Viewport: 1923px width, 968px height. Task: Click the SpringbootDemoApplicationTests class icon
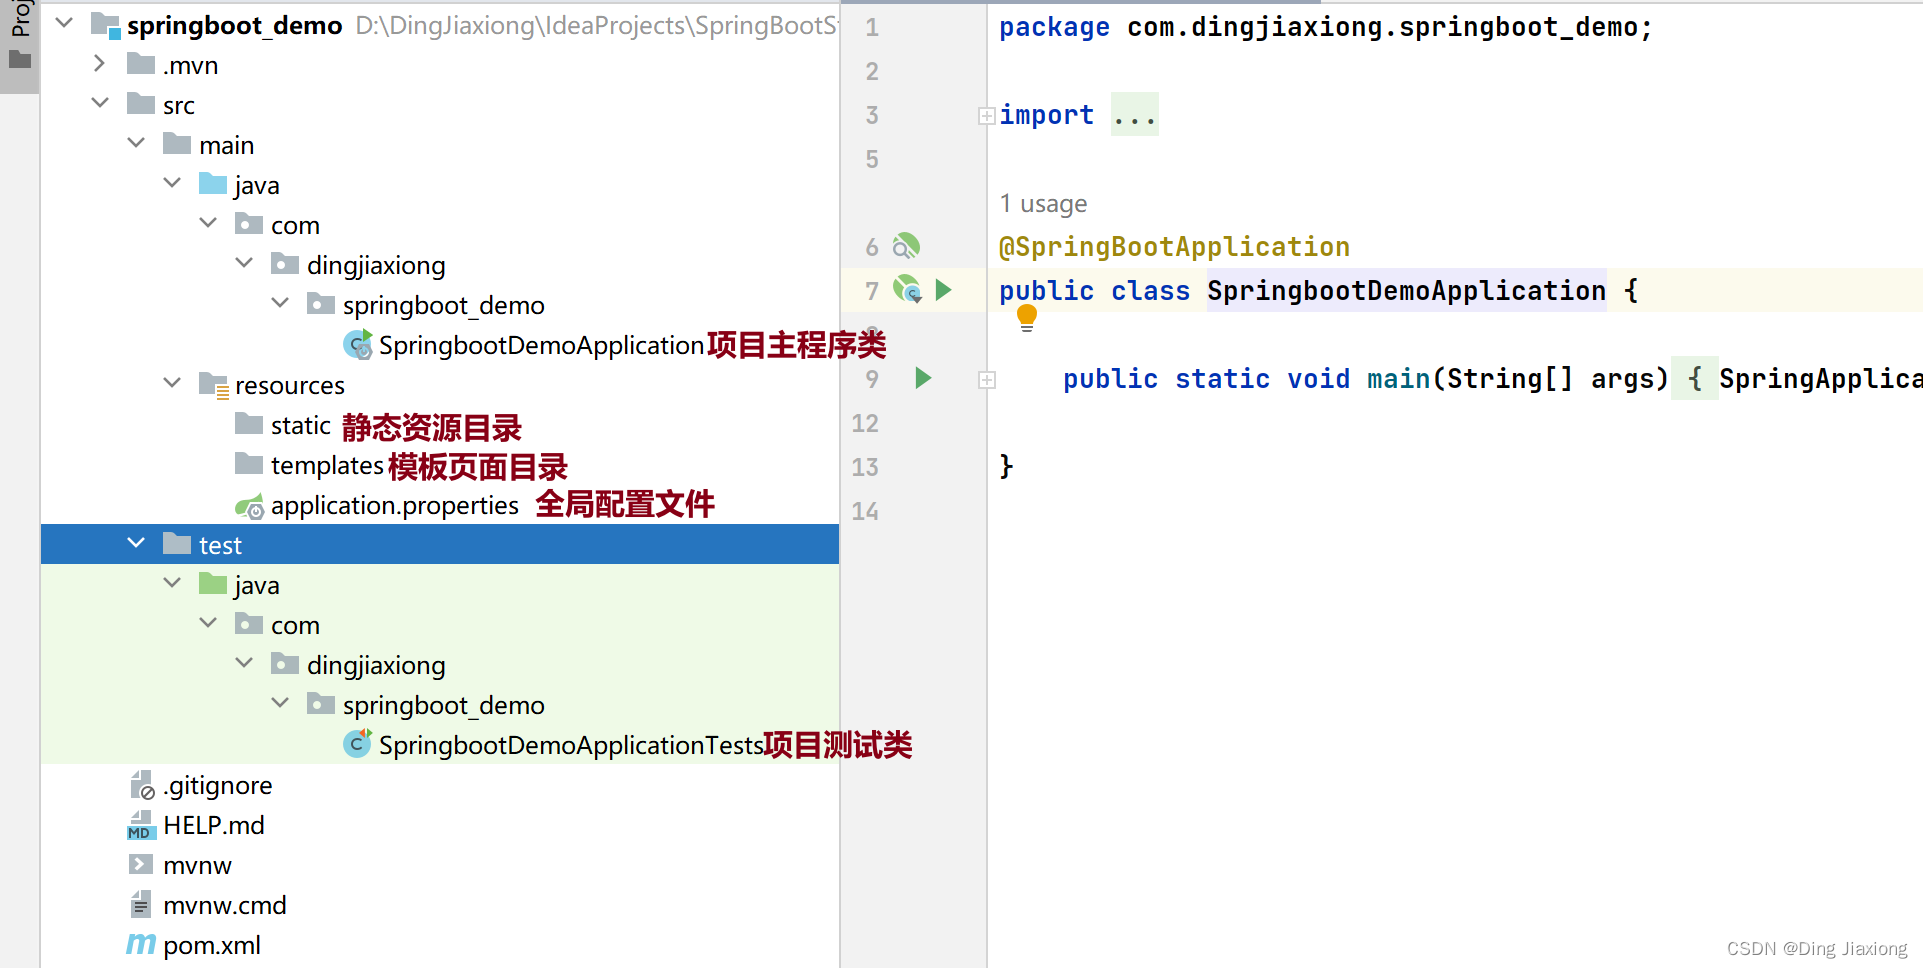(x=358, y=743)
